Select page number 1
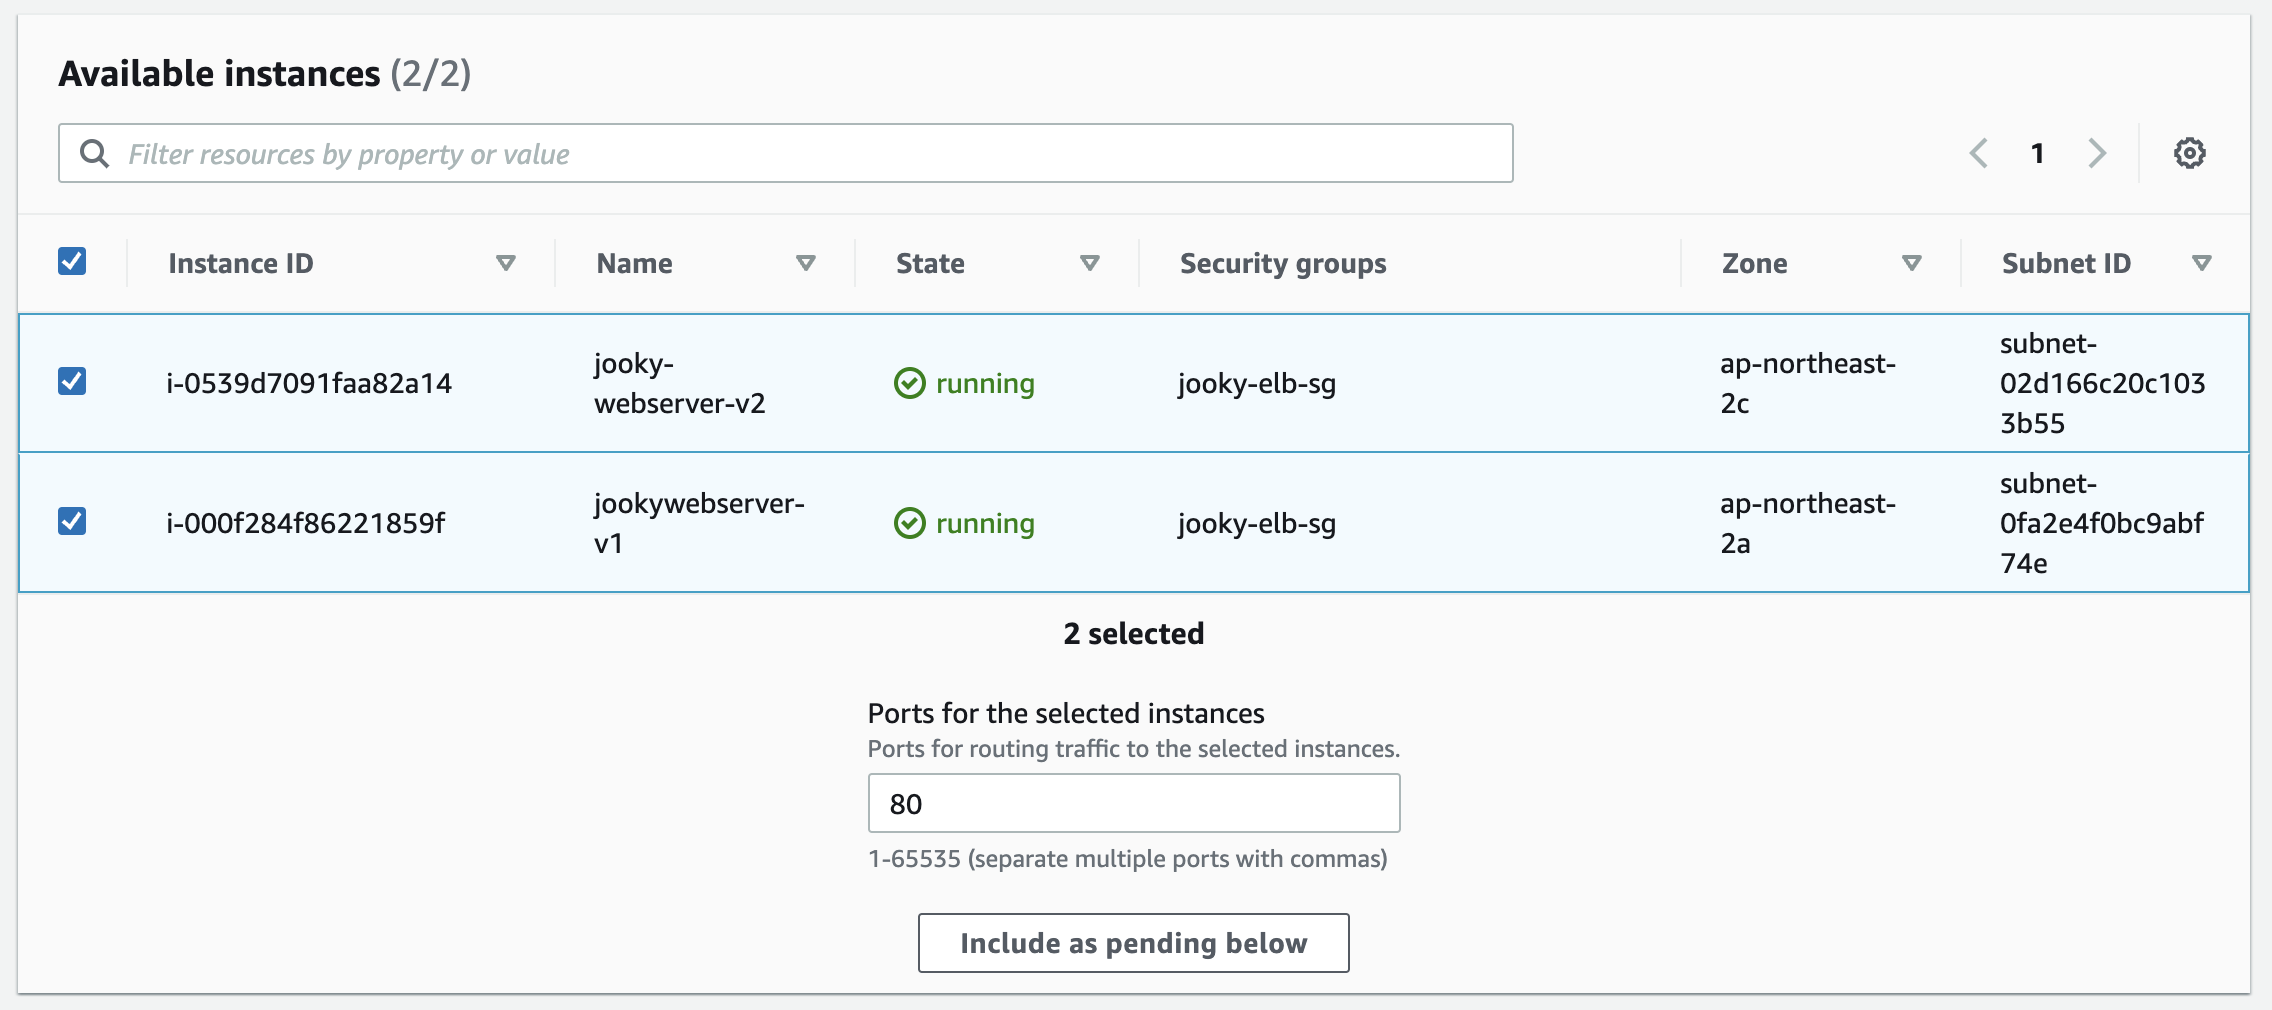 [2037, 153]
